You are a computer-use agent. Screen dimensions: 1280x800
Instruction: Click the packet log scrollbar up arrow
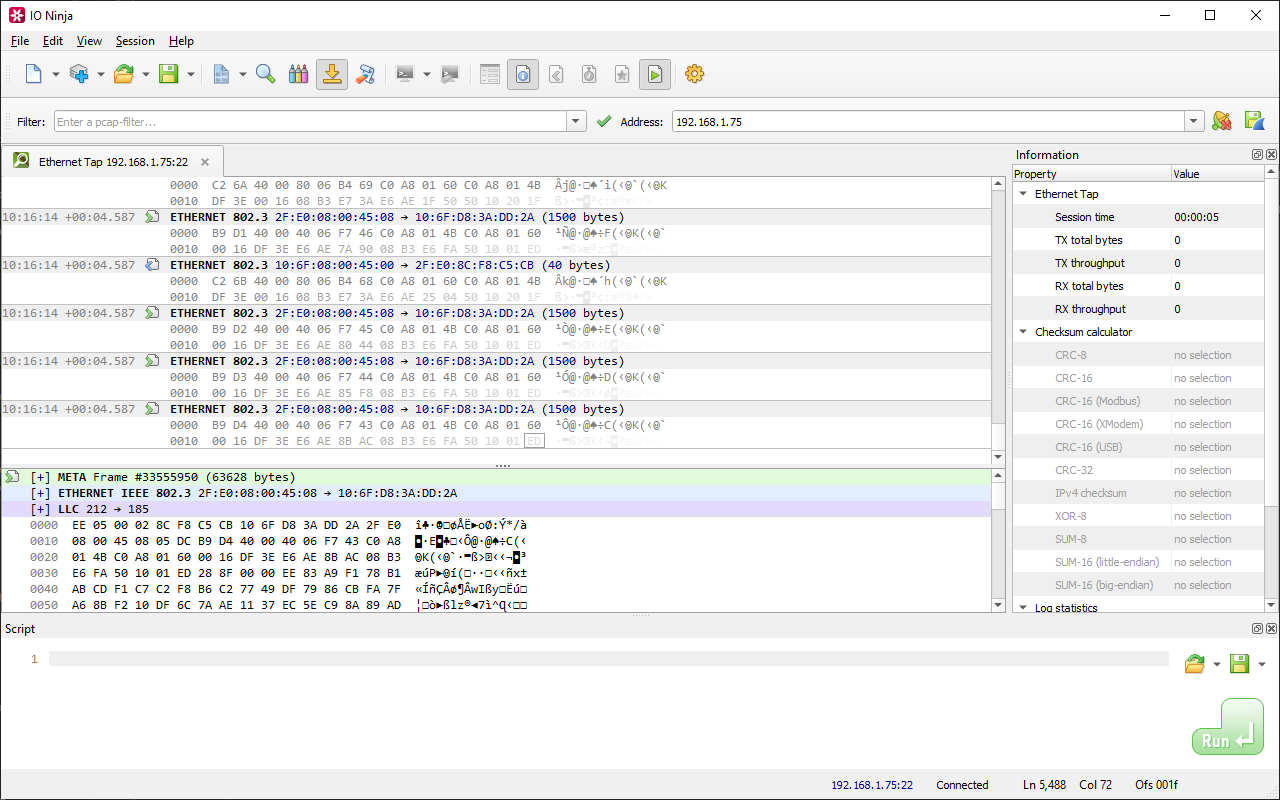pyautogui.click(x=998, y=185)
